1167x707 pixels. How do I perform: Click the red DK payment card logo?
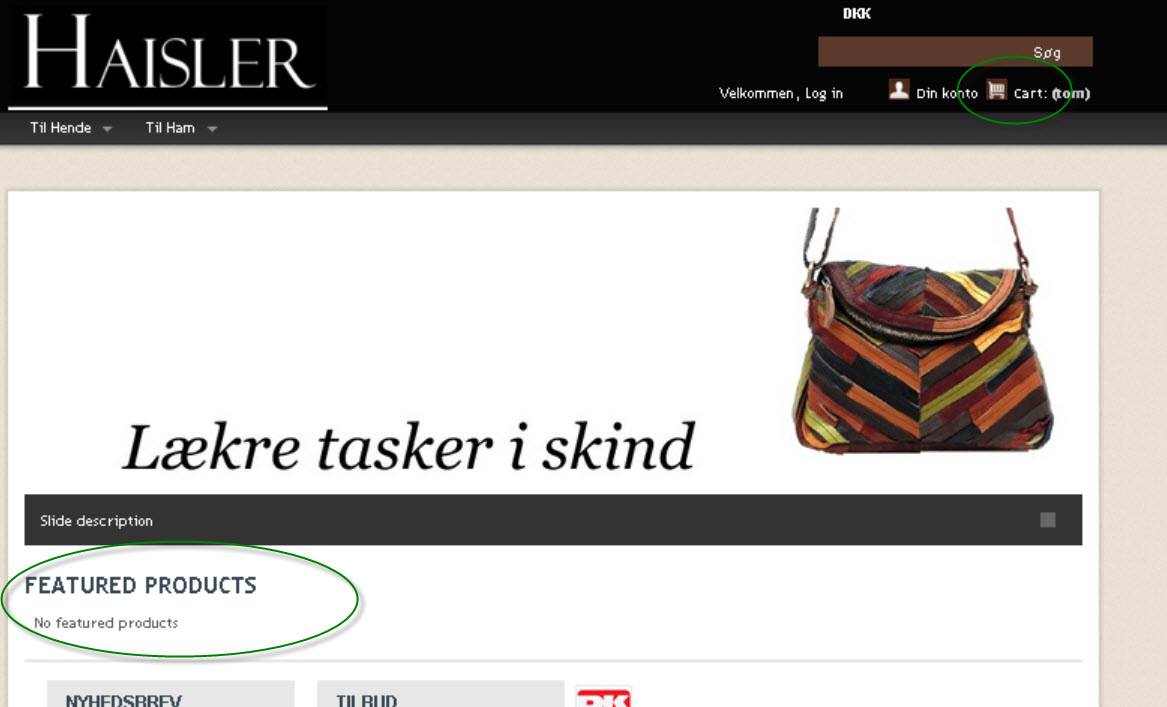tap(604, 697)
